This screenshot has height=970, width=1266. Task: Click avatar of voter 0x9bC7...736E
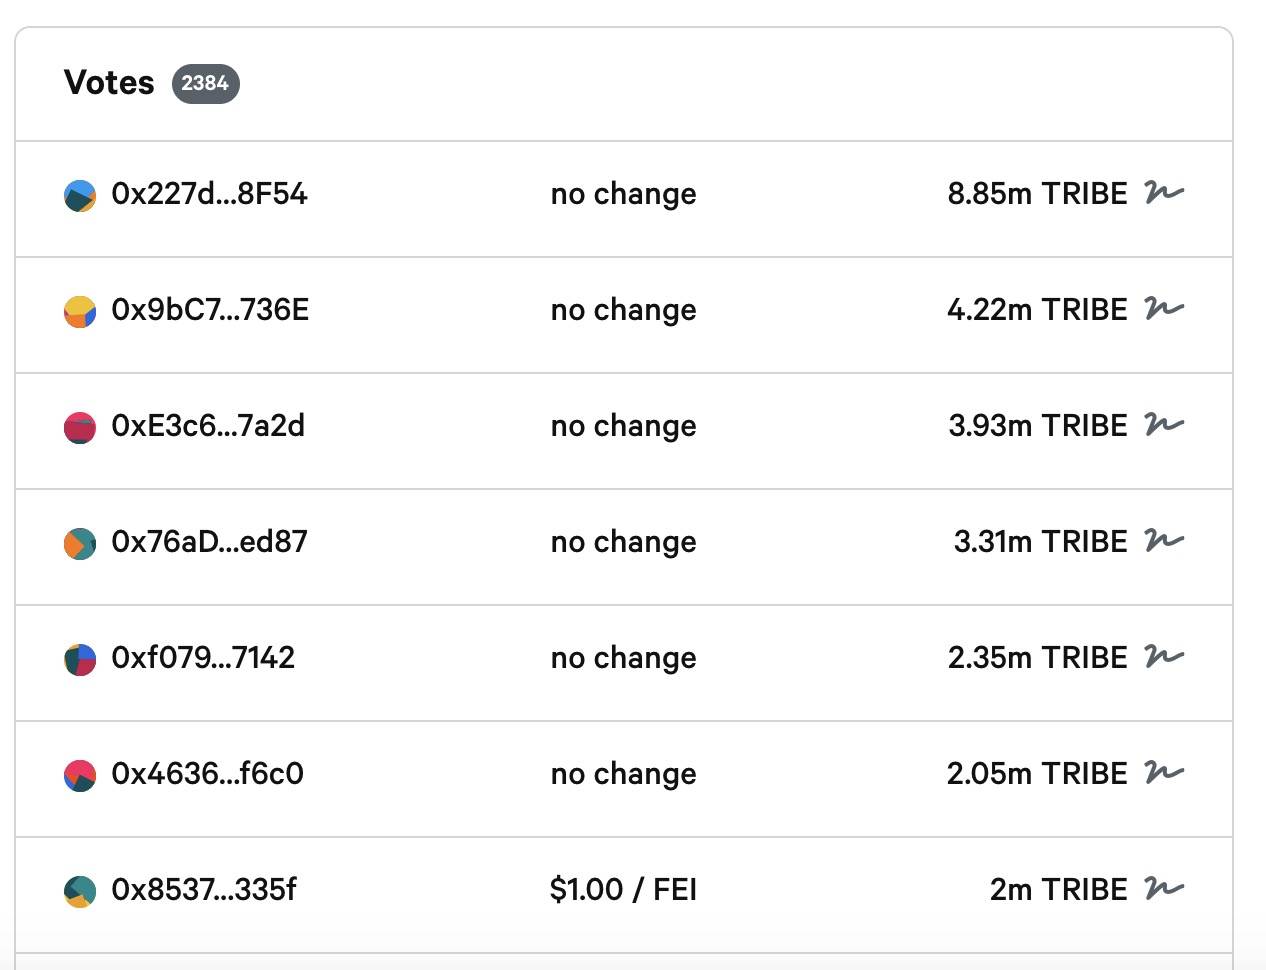pos(80,312)
